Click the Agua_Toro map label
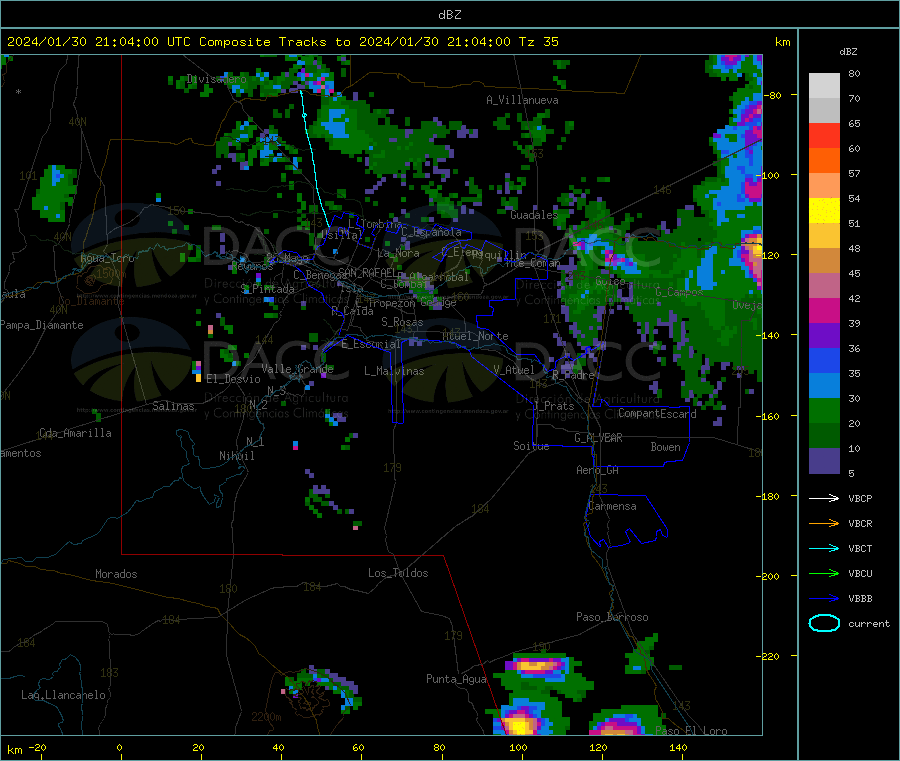 107,258
